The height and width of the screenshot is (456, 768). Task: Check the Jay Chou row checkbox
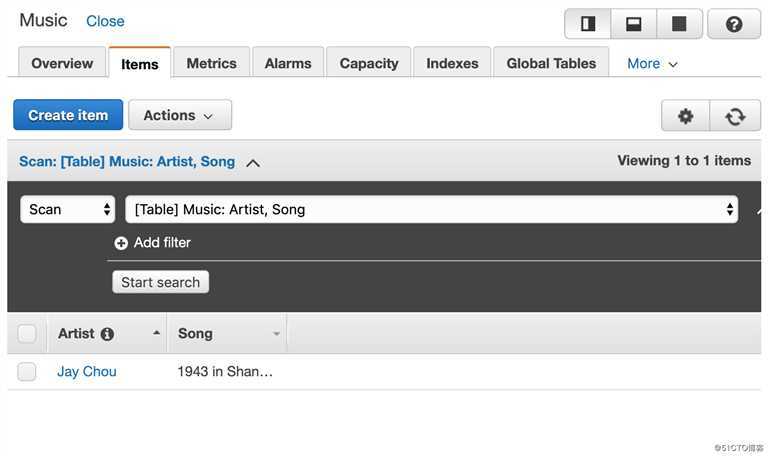[x=27, y=372]
